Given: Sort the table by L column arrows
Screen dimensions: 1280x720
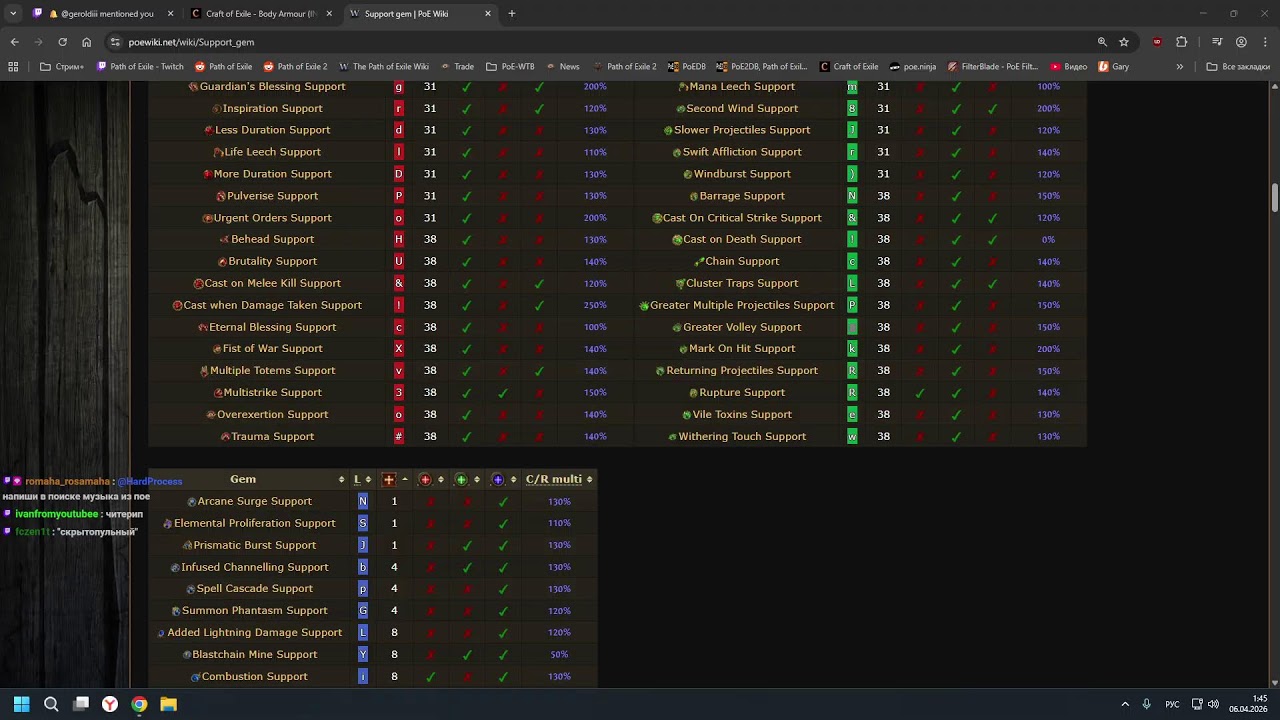Looking at the screenshot, I should point(369,480).
